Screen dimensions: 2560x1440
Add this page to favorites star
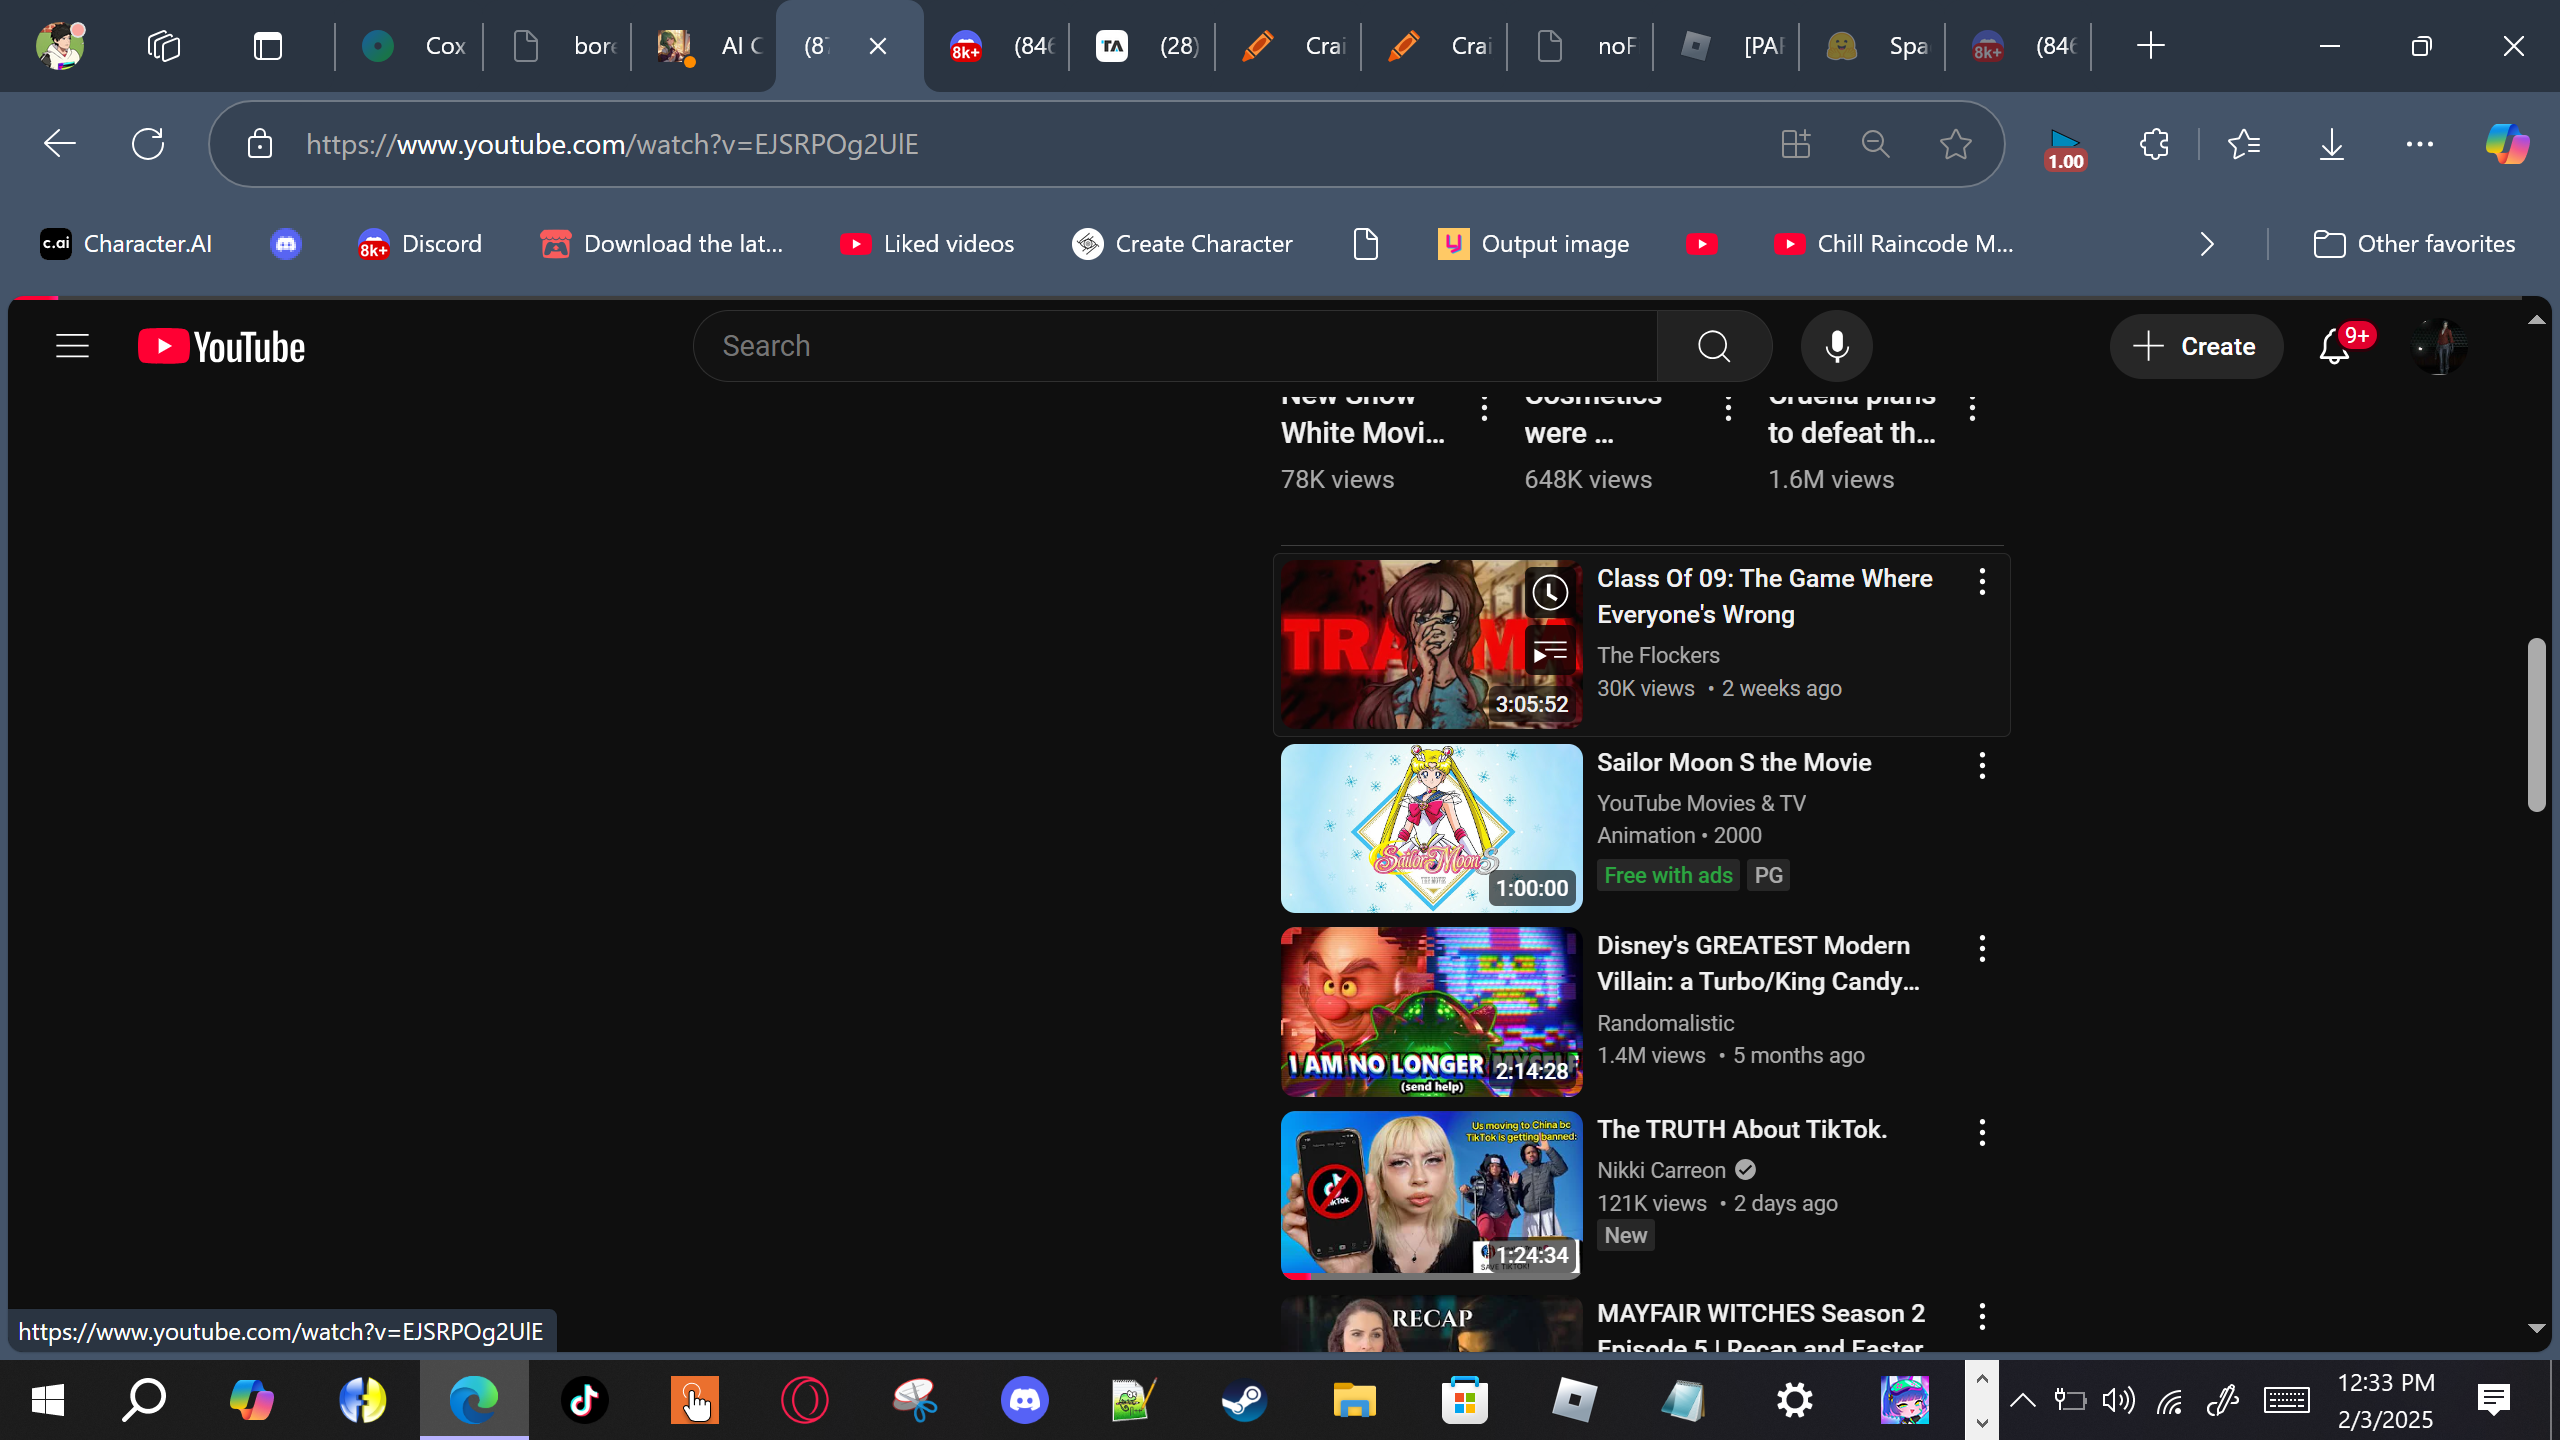pos(1956,144)
